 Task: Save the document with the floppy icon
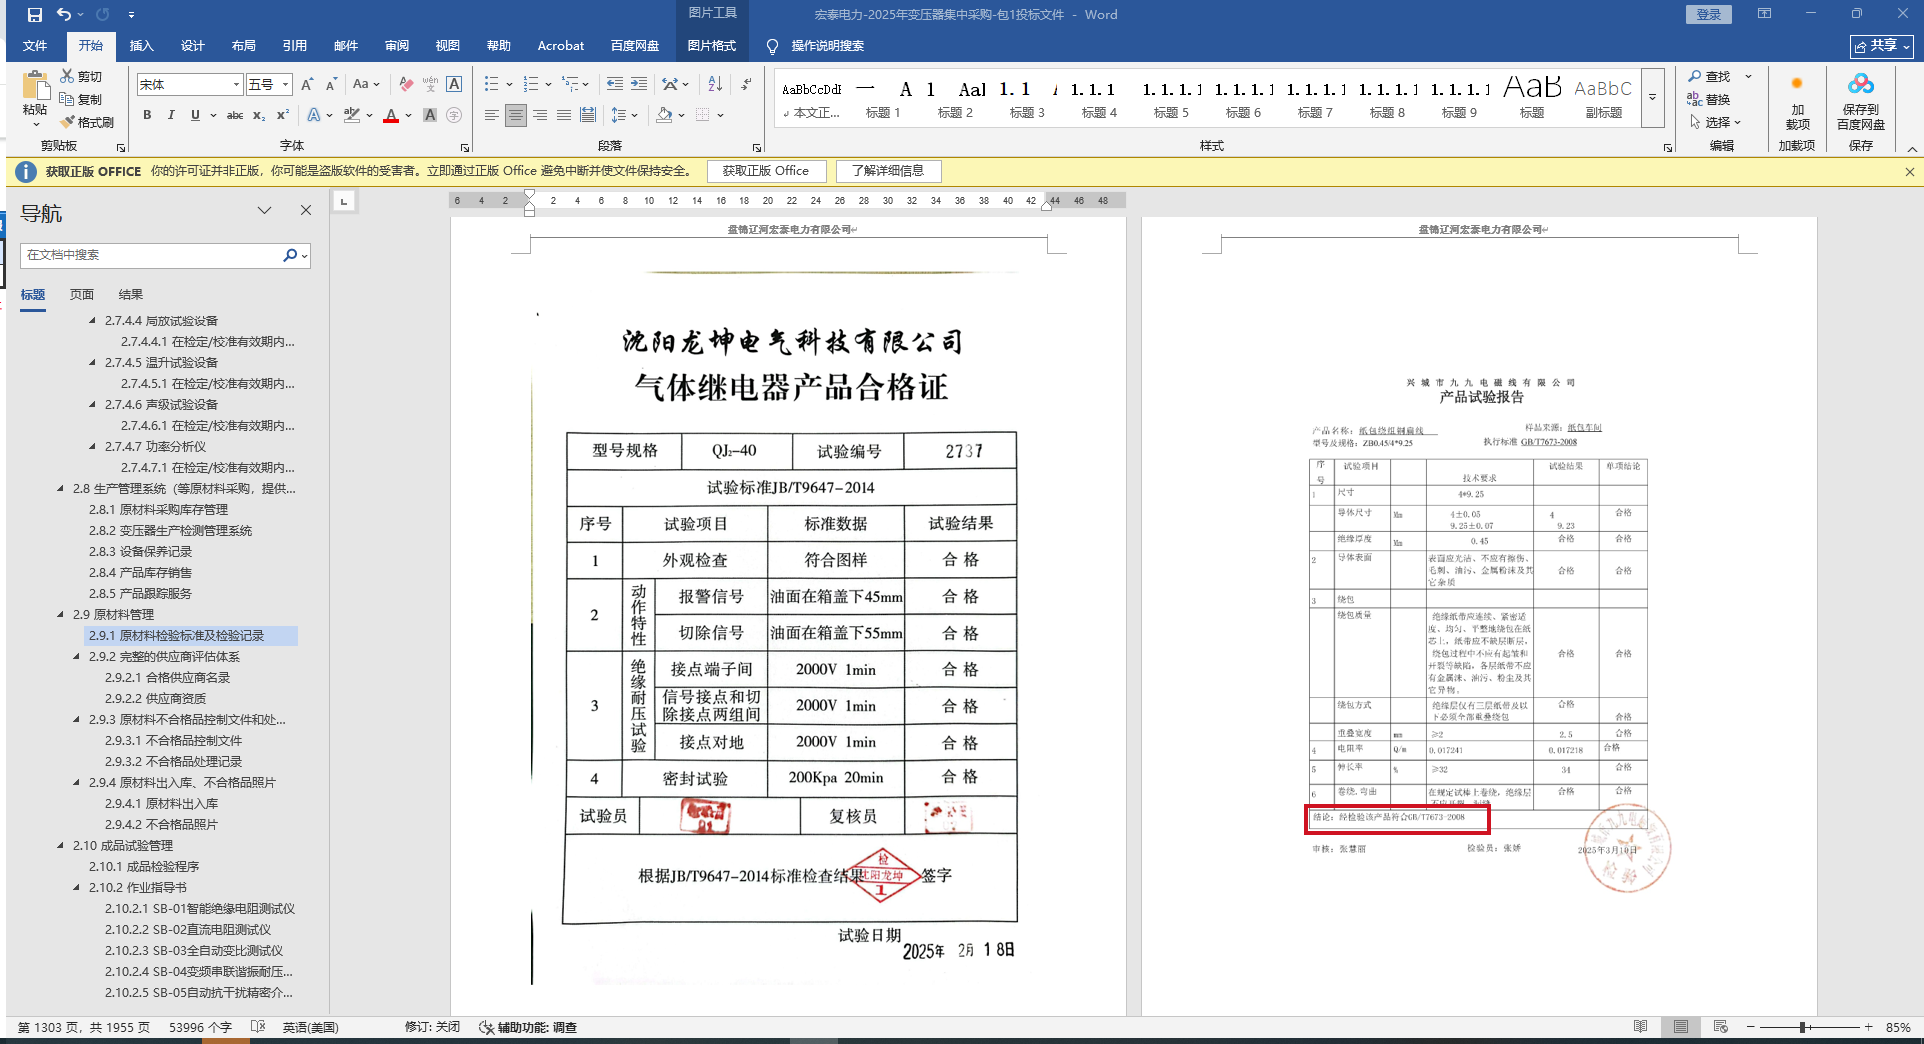[35, 15]
